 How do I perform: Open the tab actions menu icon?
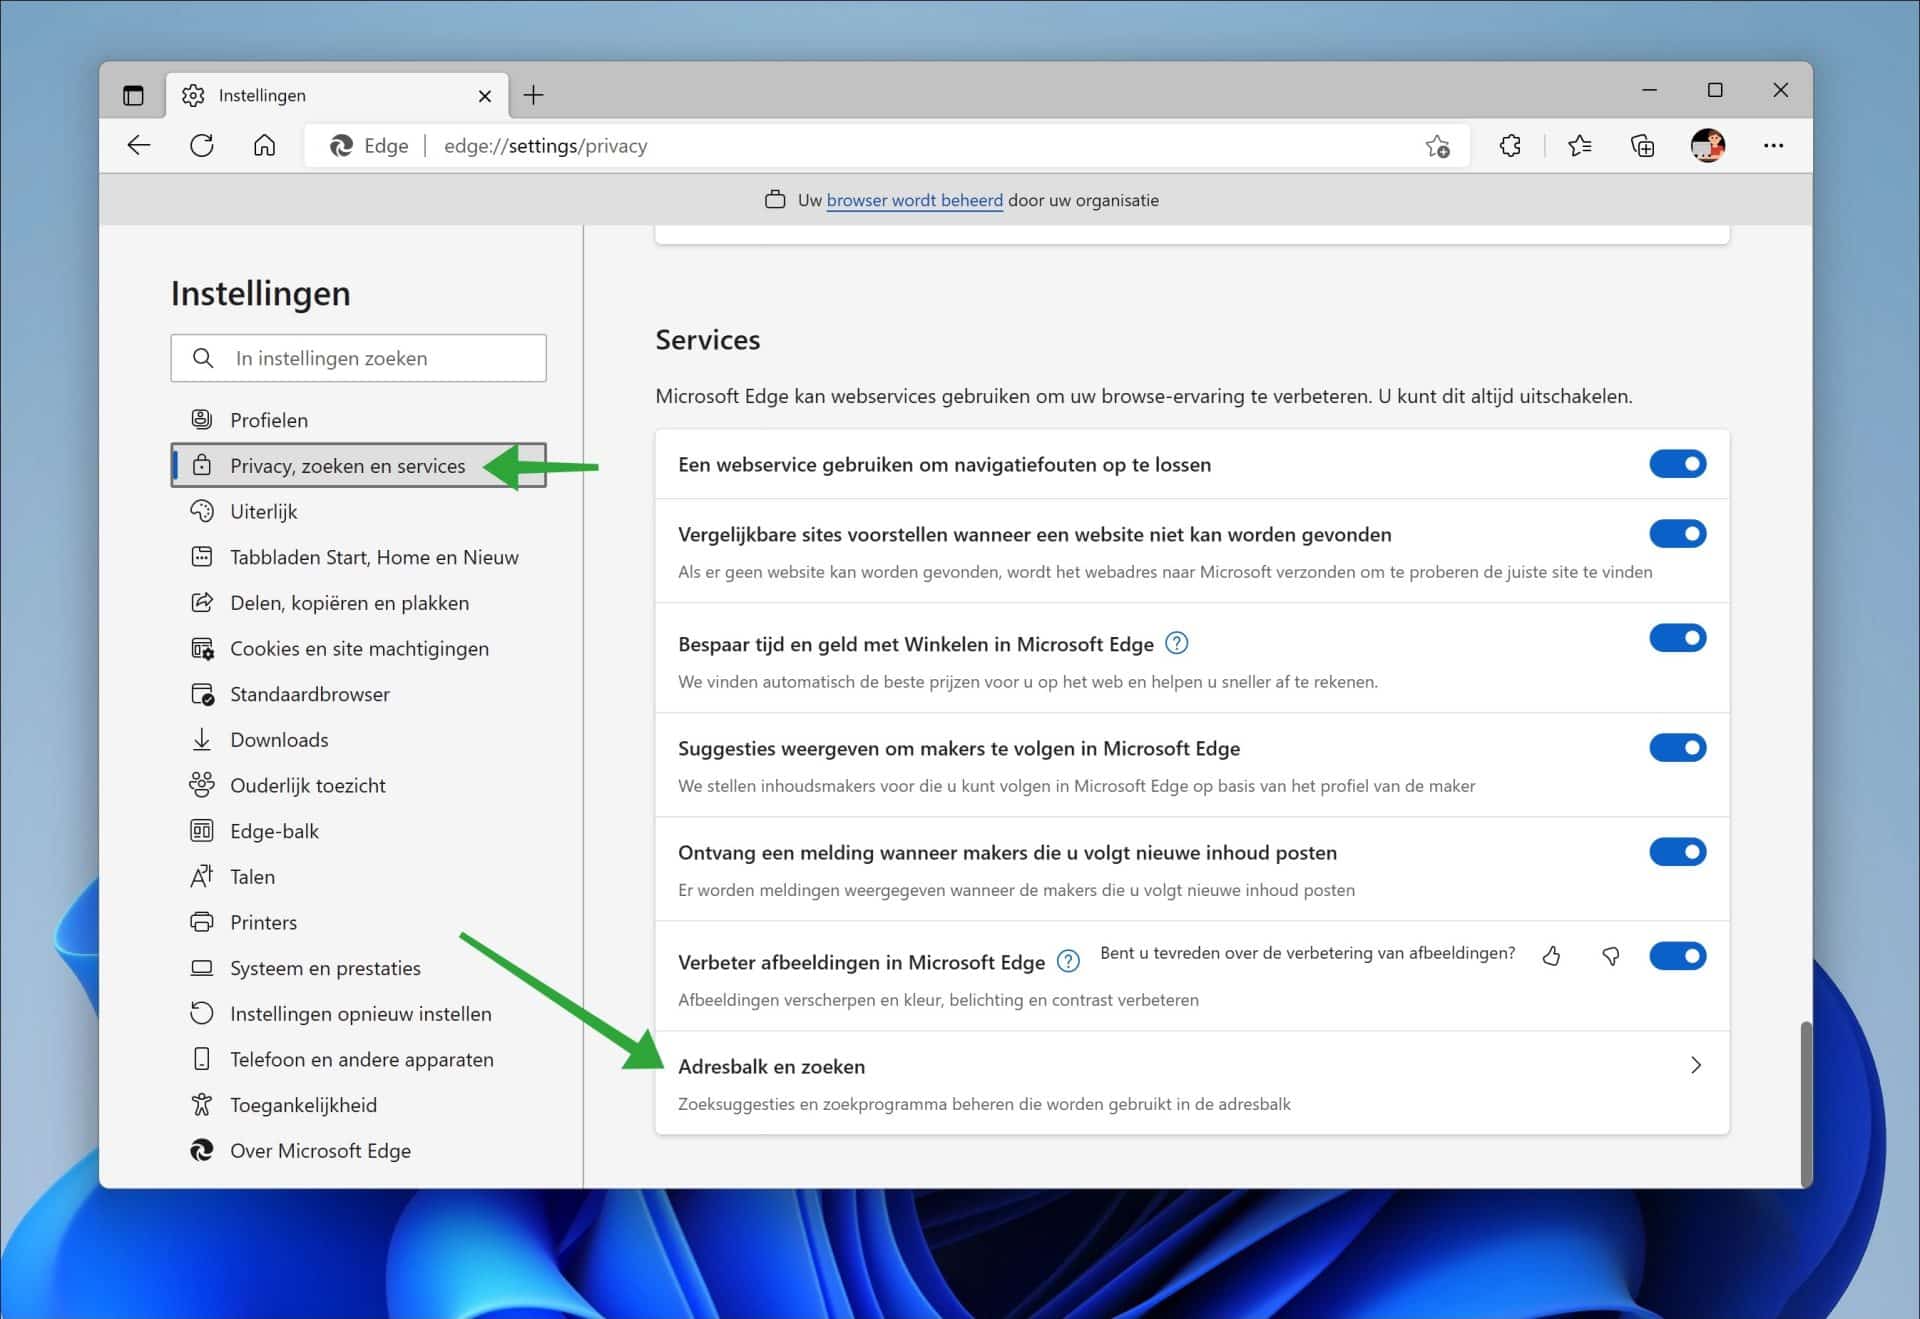tap(133, 94)
